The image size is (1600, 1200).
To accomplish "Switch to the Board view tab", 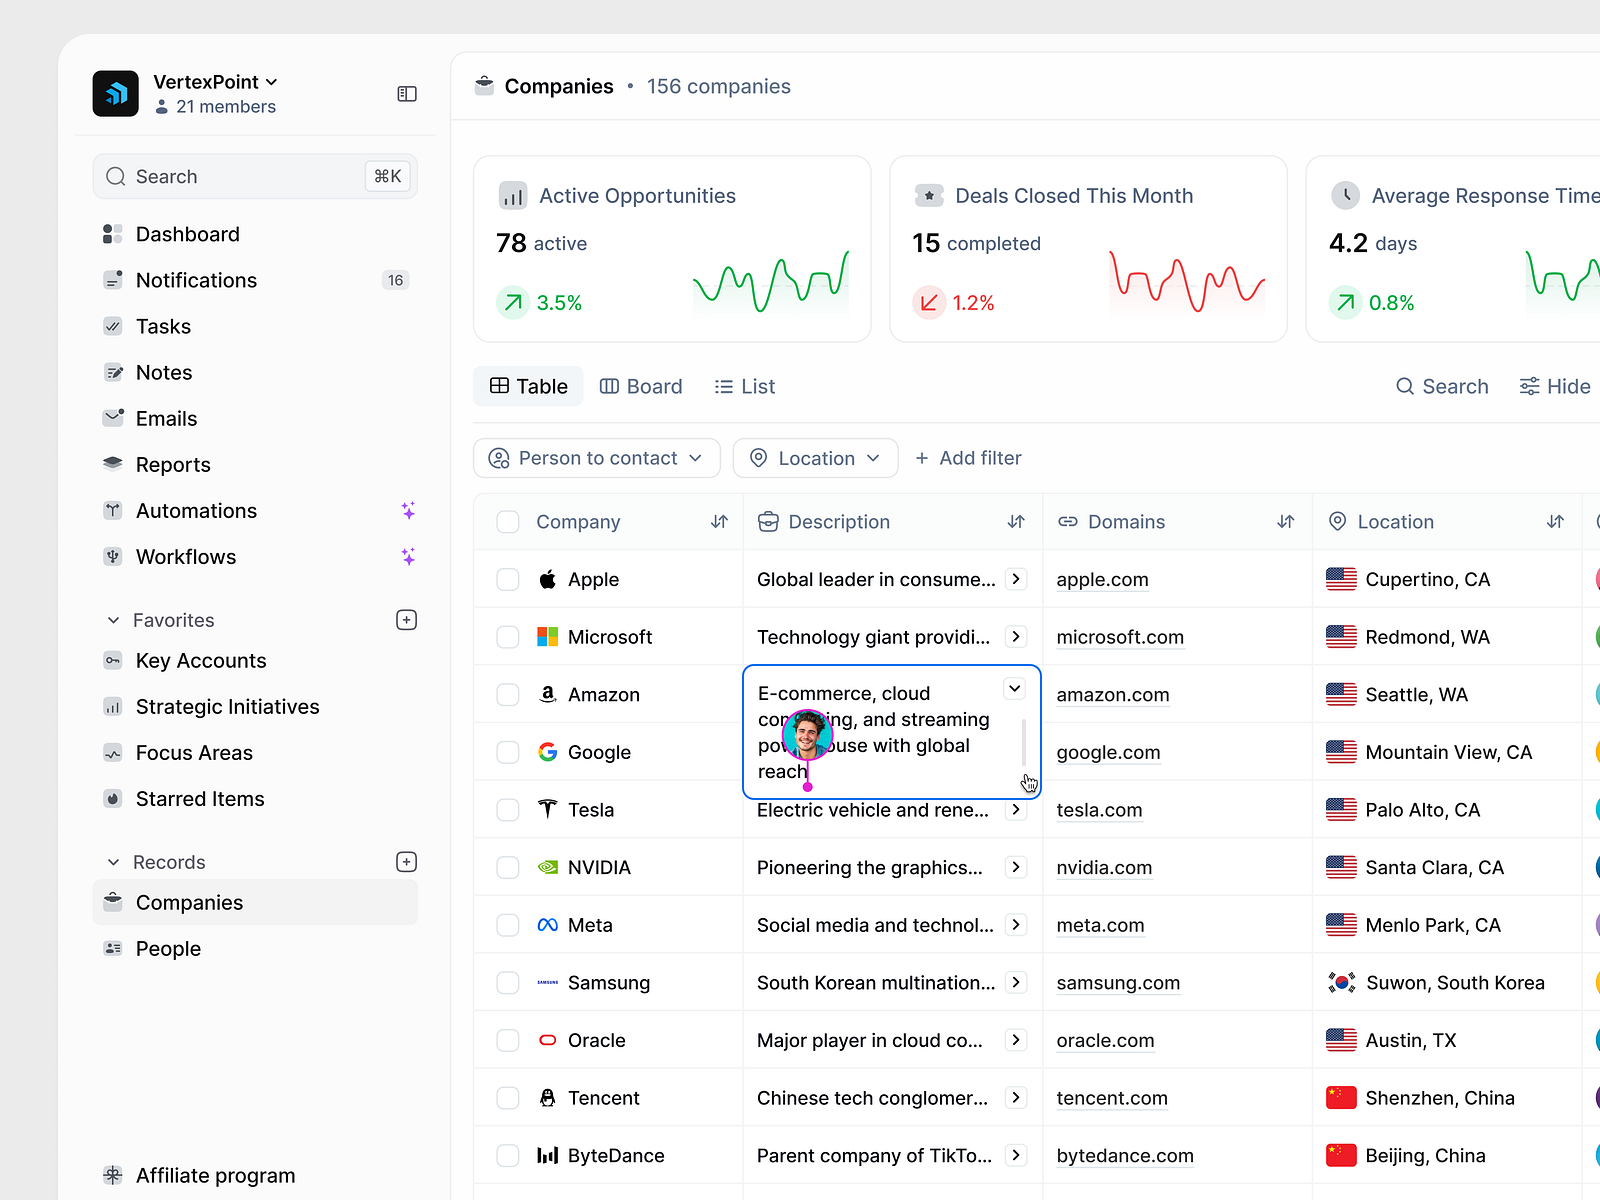I will (x=641, y=386).
